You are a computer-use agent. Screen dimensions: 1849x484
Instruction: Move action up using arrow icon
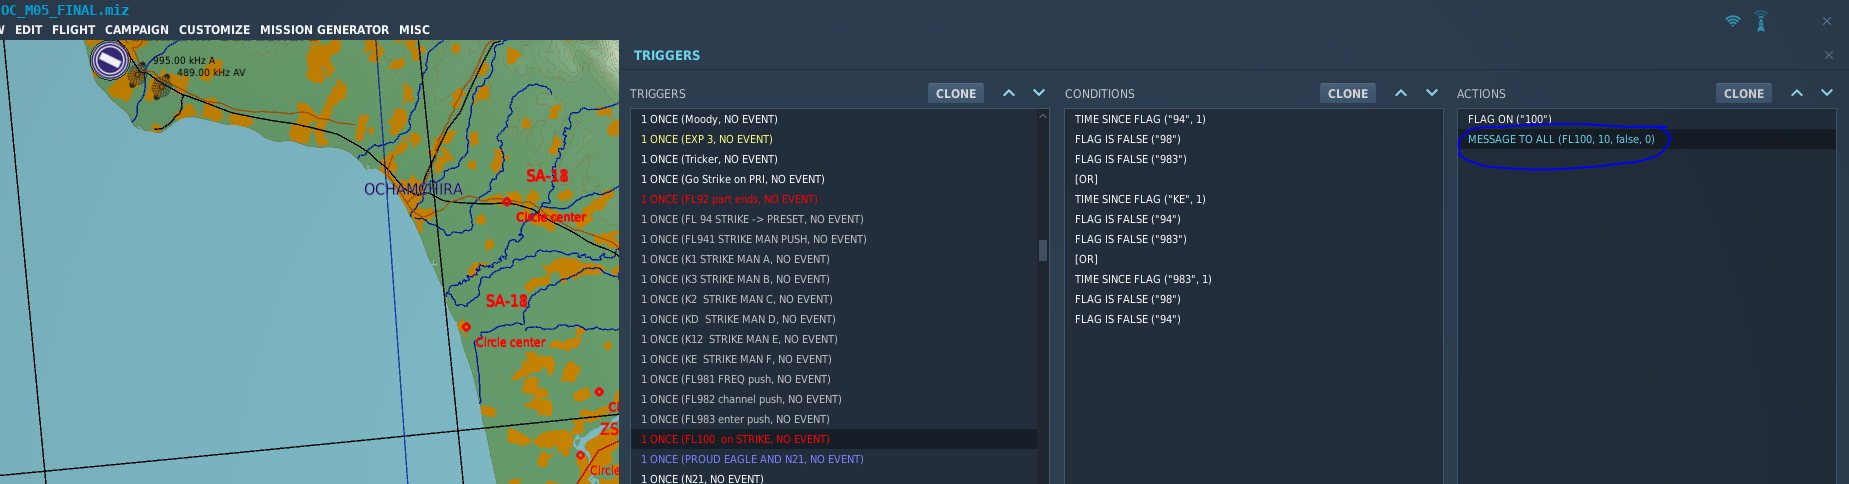[x=1797, y=93]
